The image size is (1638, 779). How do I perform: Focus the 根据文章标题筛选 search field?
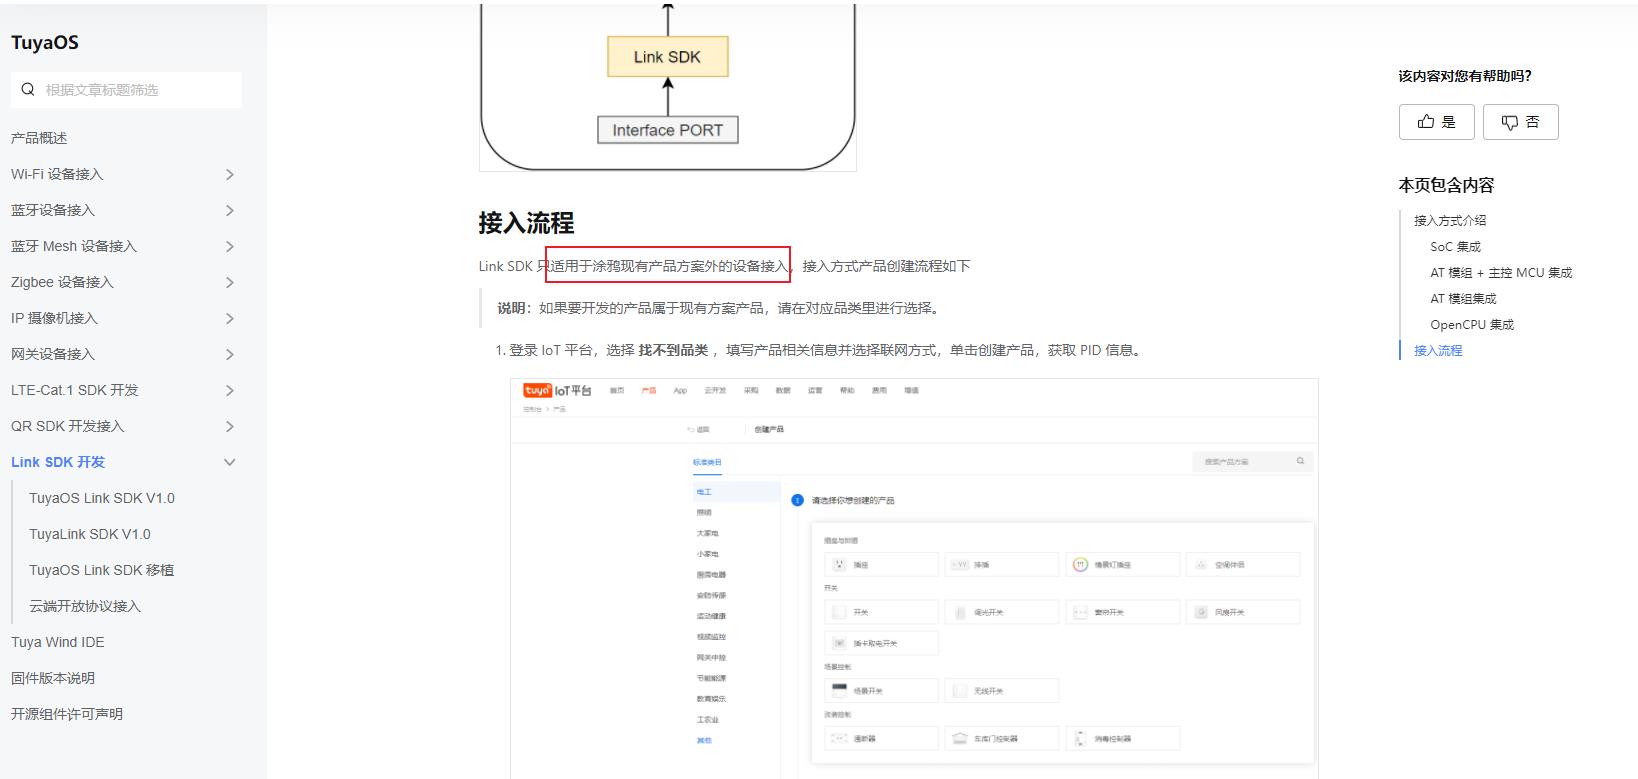126,89
